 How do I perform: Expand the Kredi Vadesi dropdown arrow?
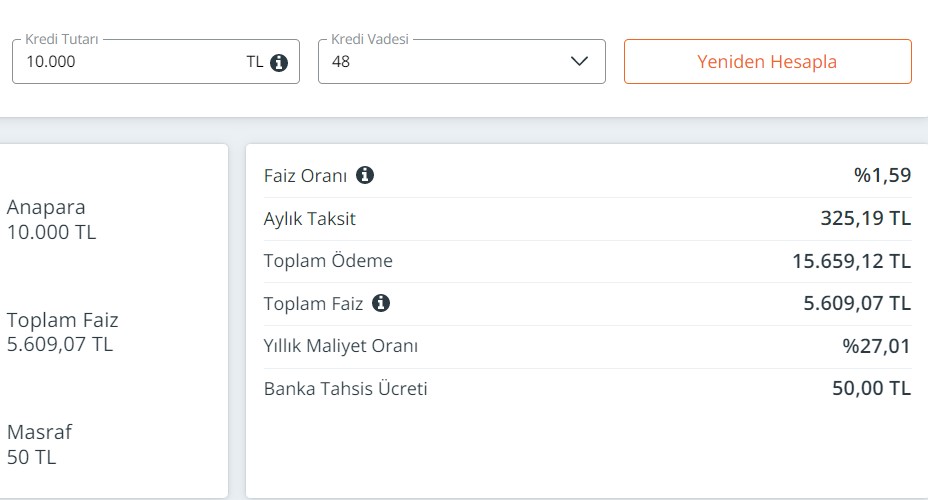579,61
